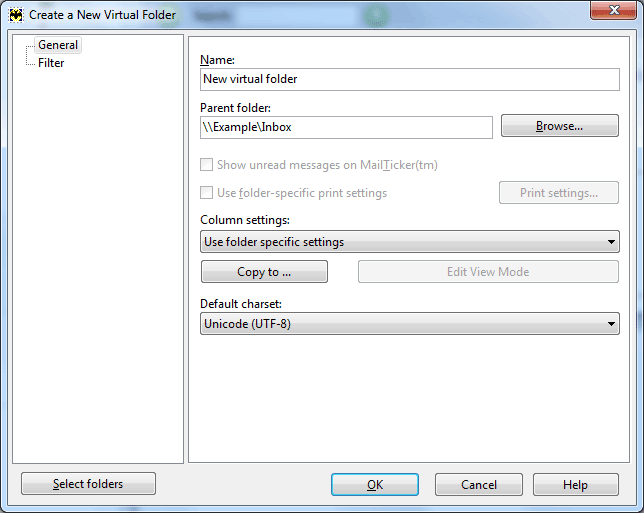Open the Default charset dropdown

(409, 324)
